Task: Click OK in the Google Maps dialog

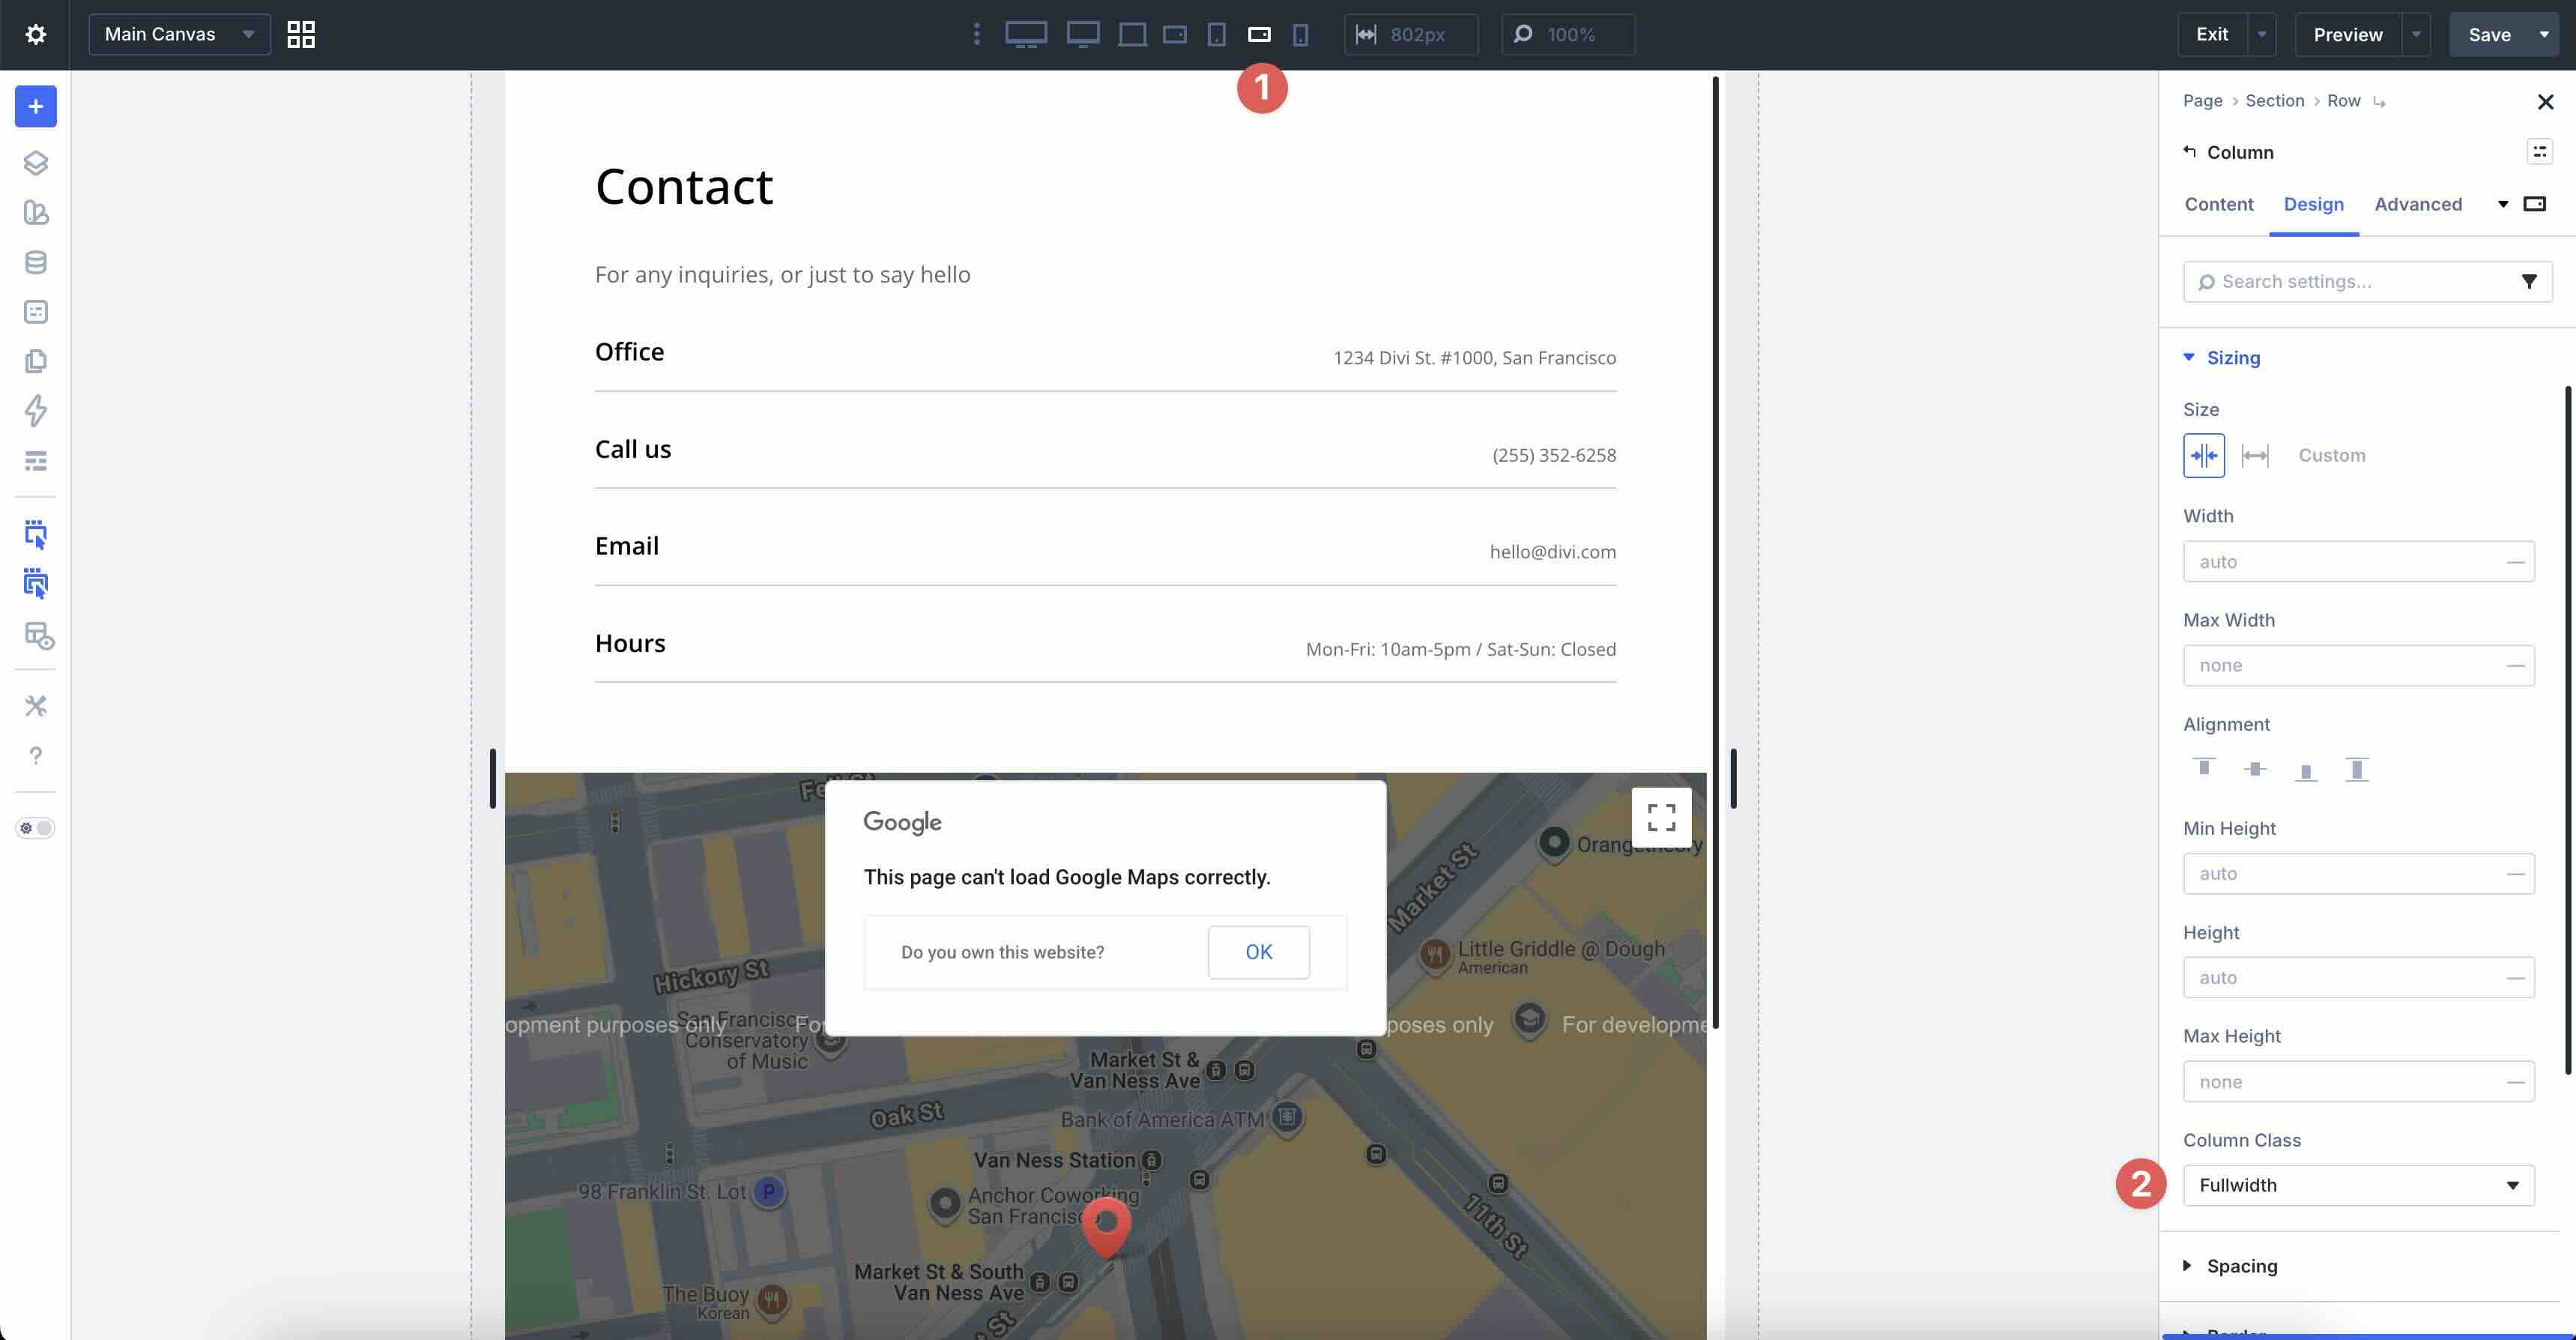Action: point(1258,952)
